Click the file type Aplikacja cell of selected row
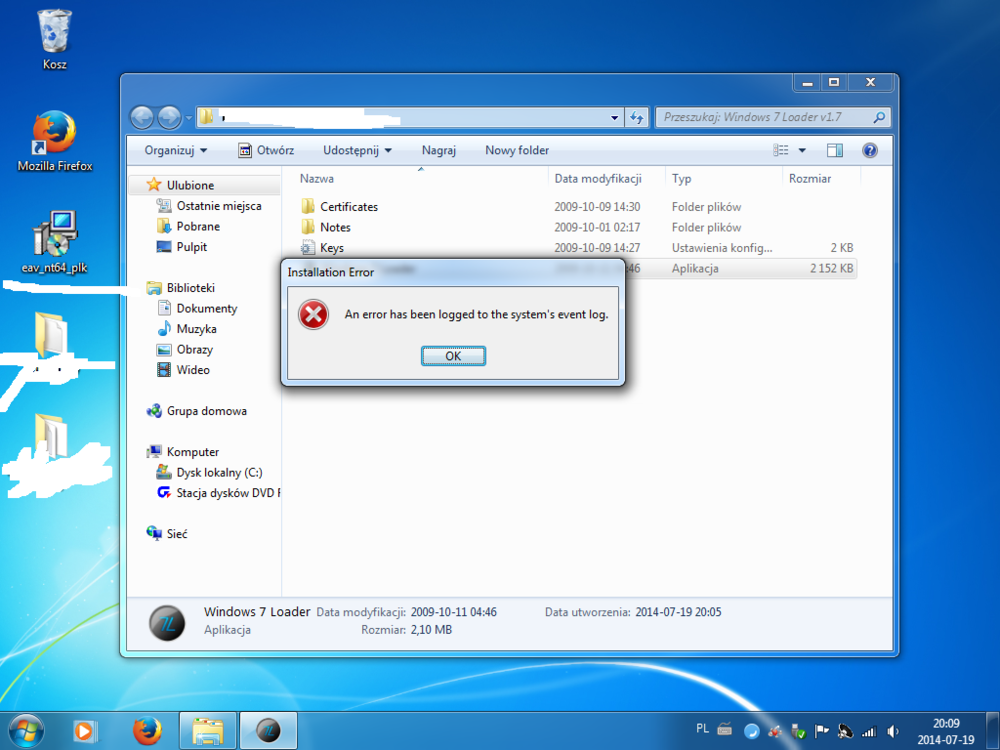This screenshot has width=1000, height=750. tap(695, 268)
